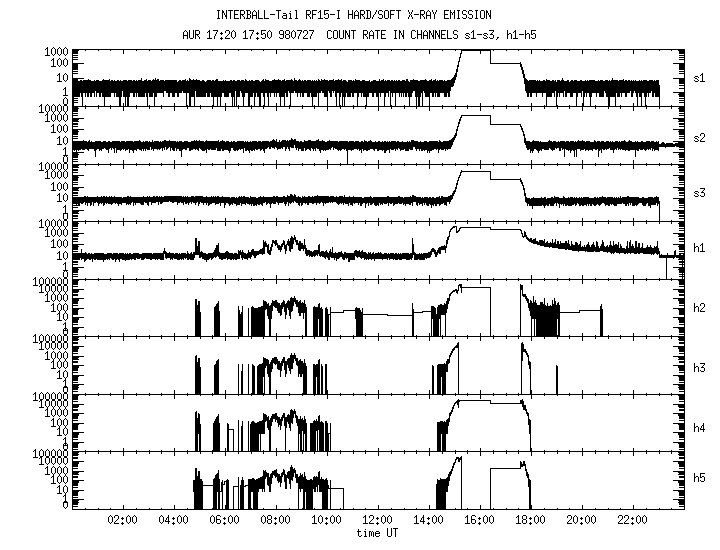Select the 16:00 time axis tick label
The width and height of the screenshot is (720, 550).
[479, 520]
